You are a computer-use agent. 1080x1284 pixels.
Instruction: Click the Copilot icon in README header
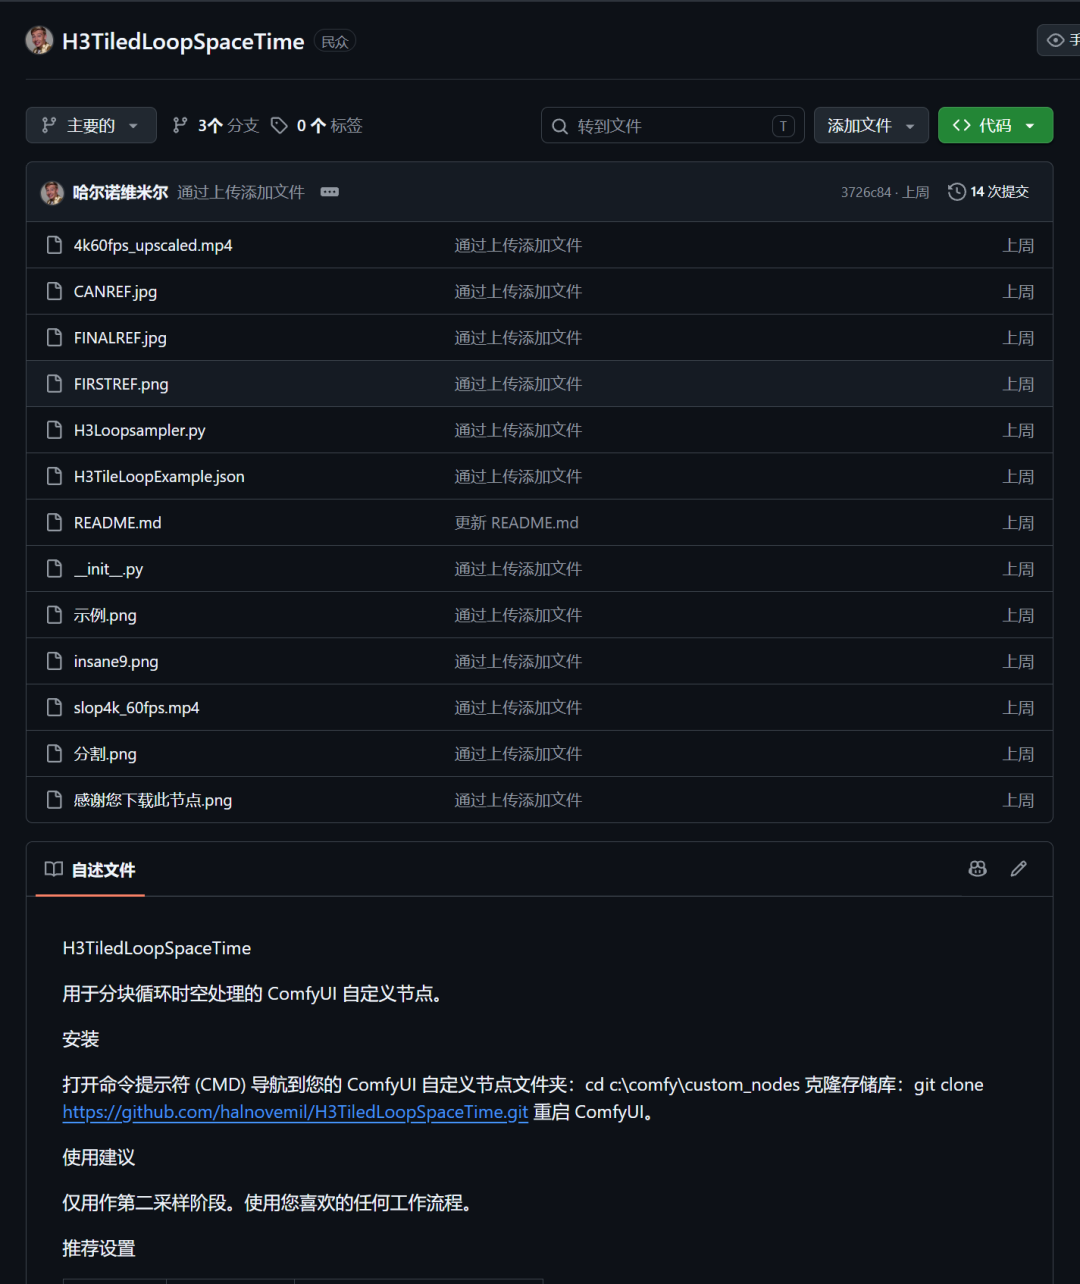click(978, 869)
